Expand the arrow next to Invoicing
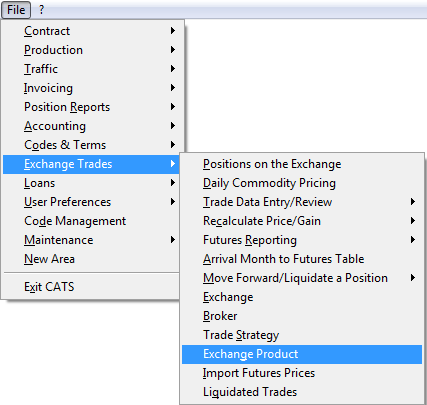 [x=173, y=88]
